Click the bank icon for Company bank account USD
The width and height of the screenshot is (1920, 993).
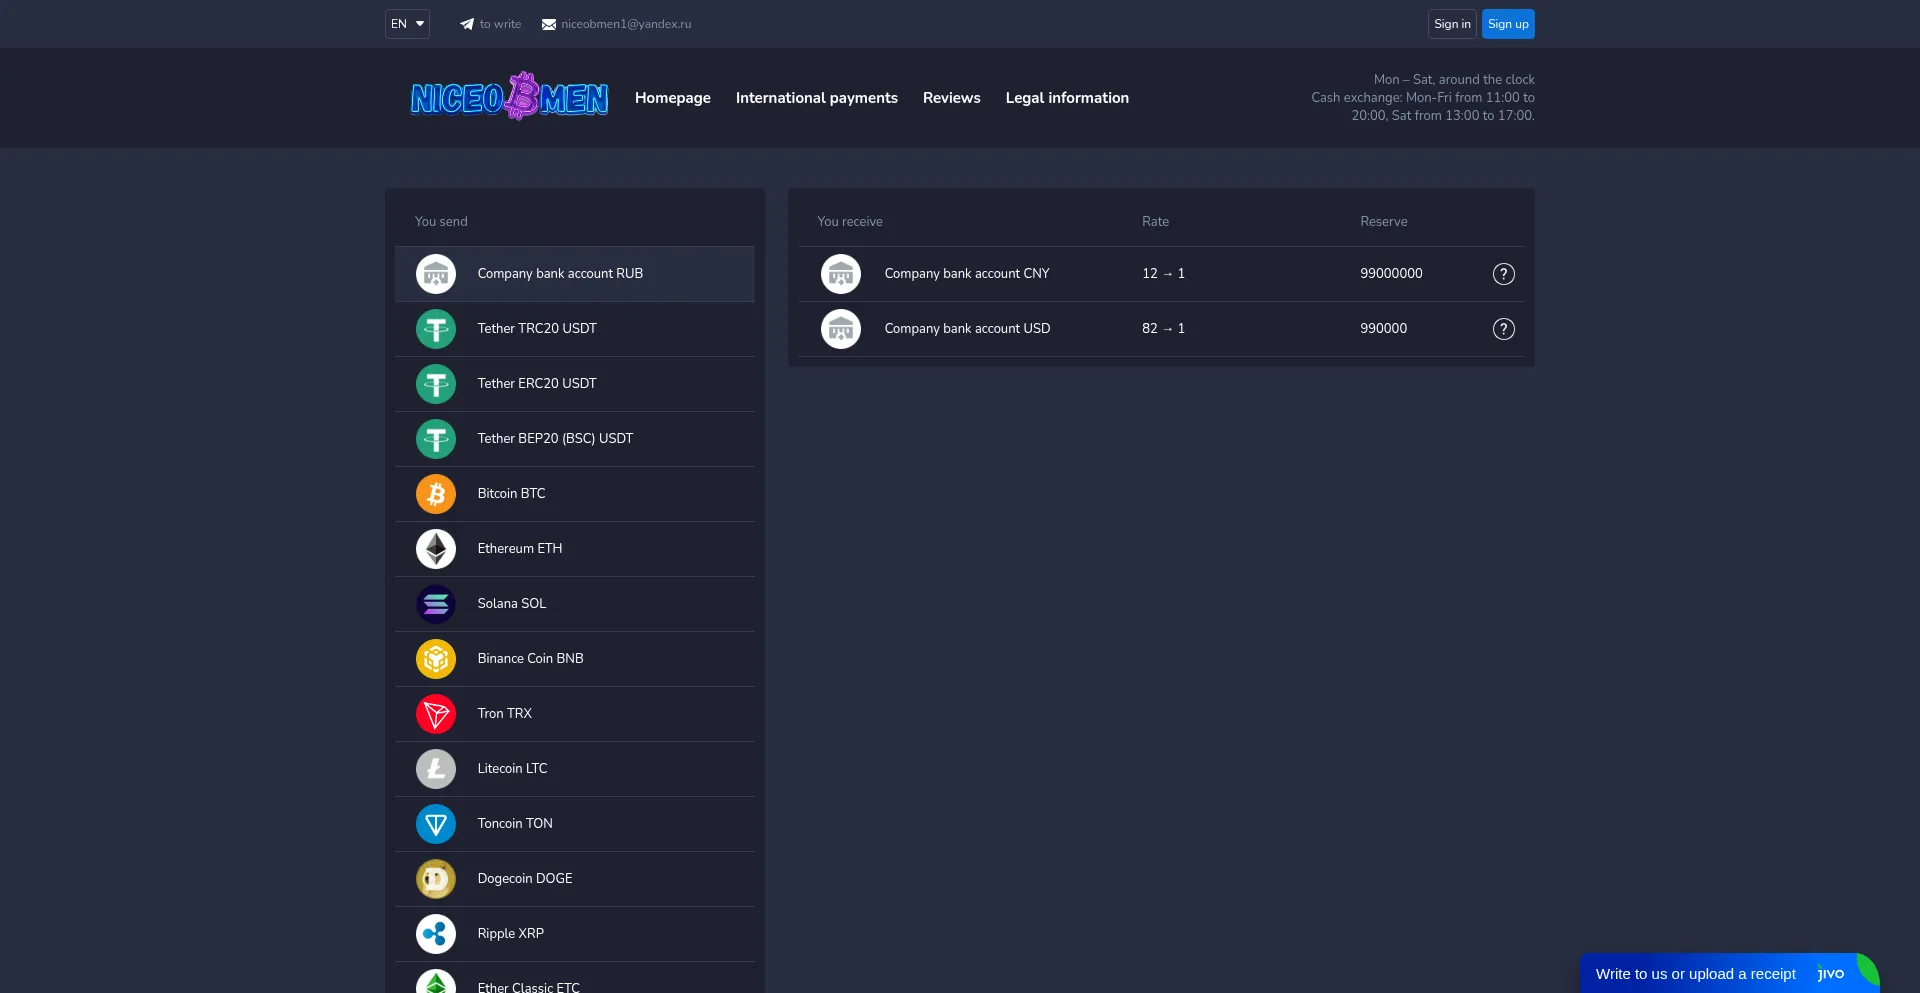[841, 329]
